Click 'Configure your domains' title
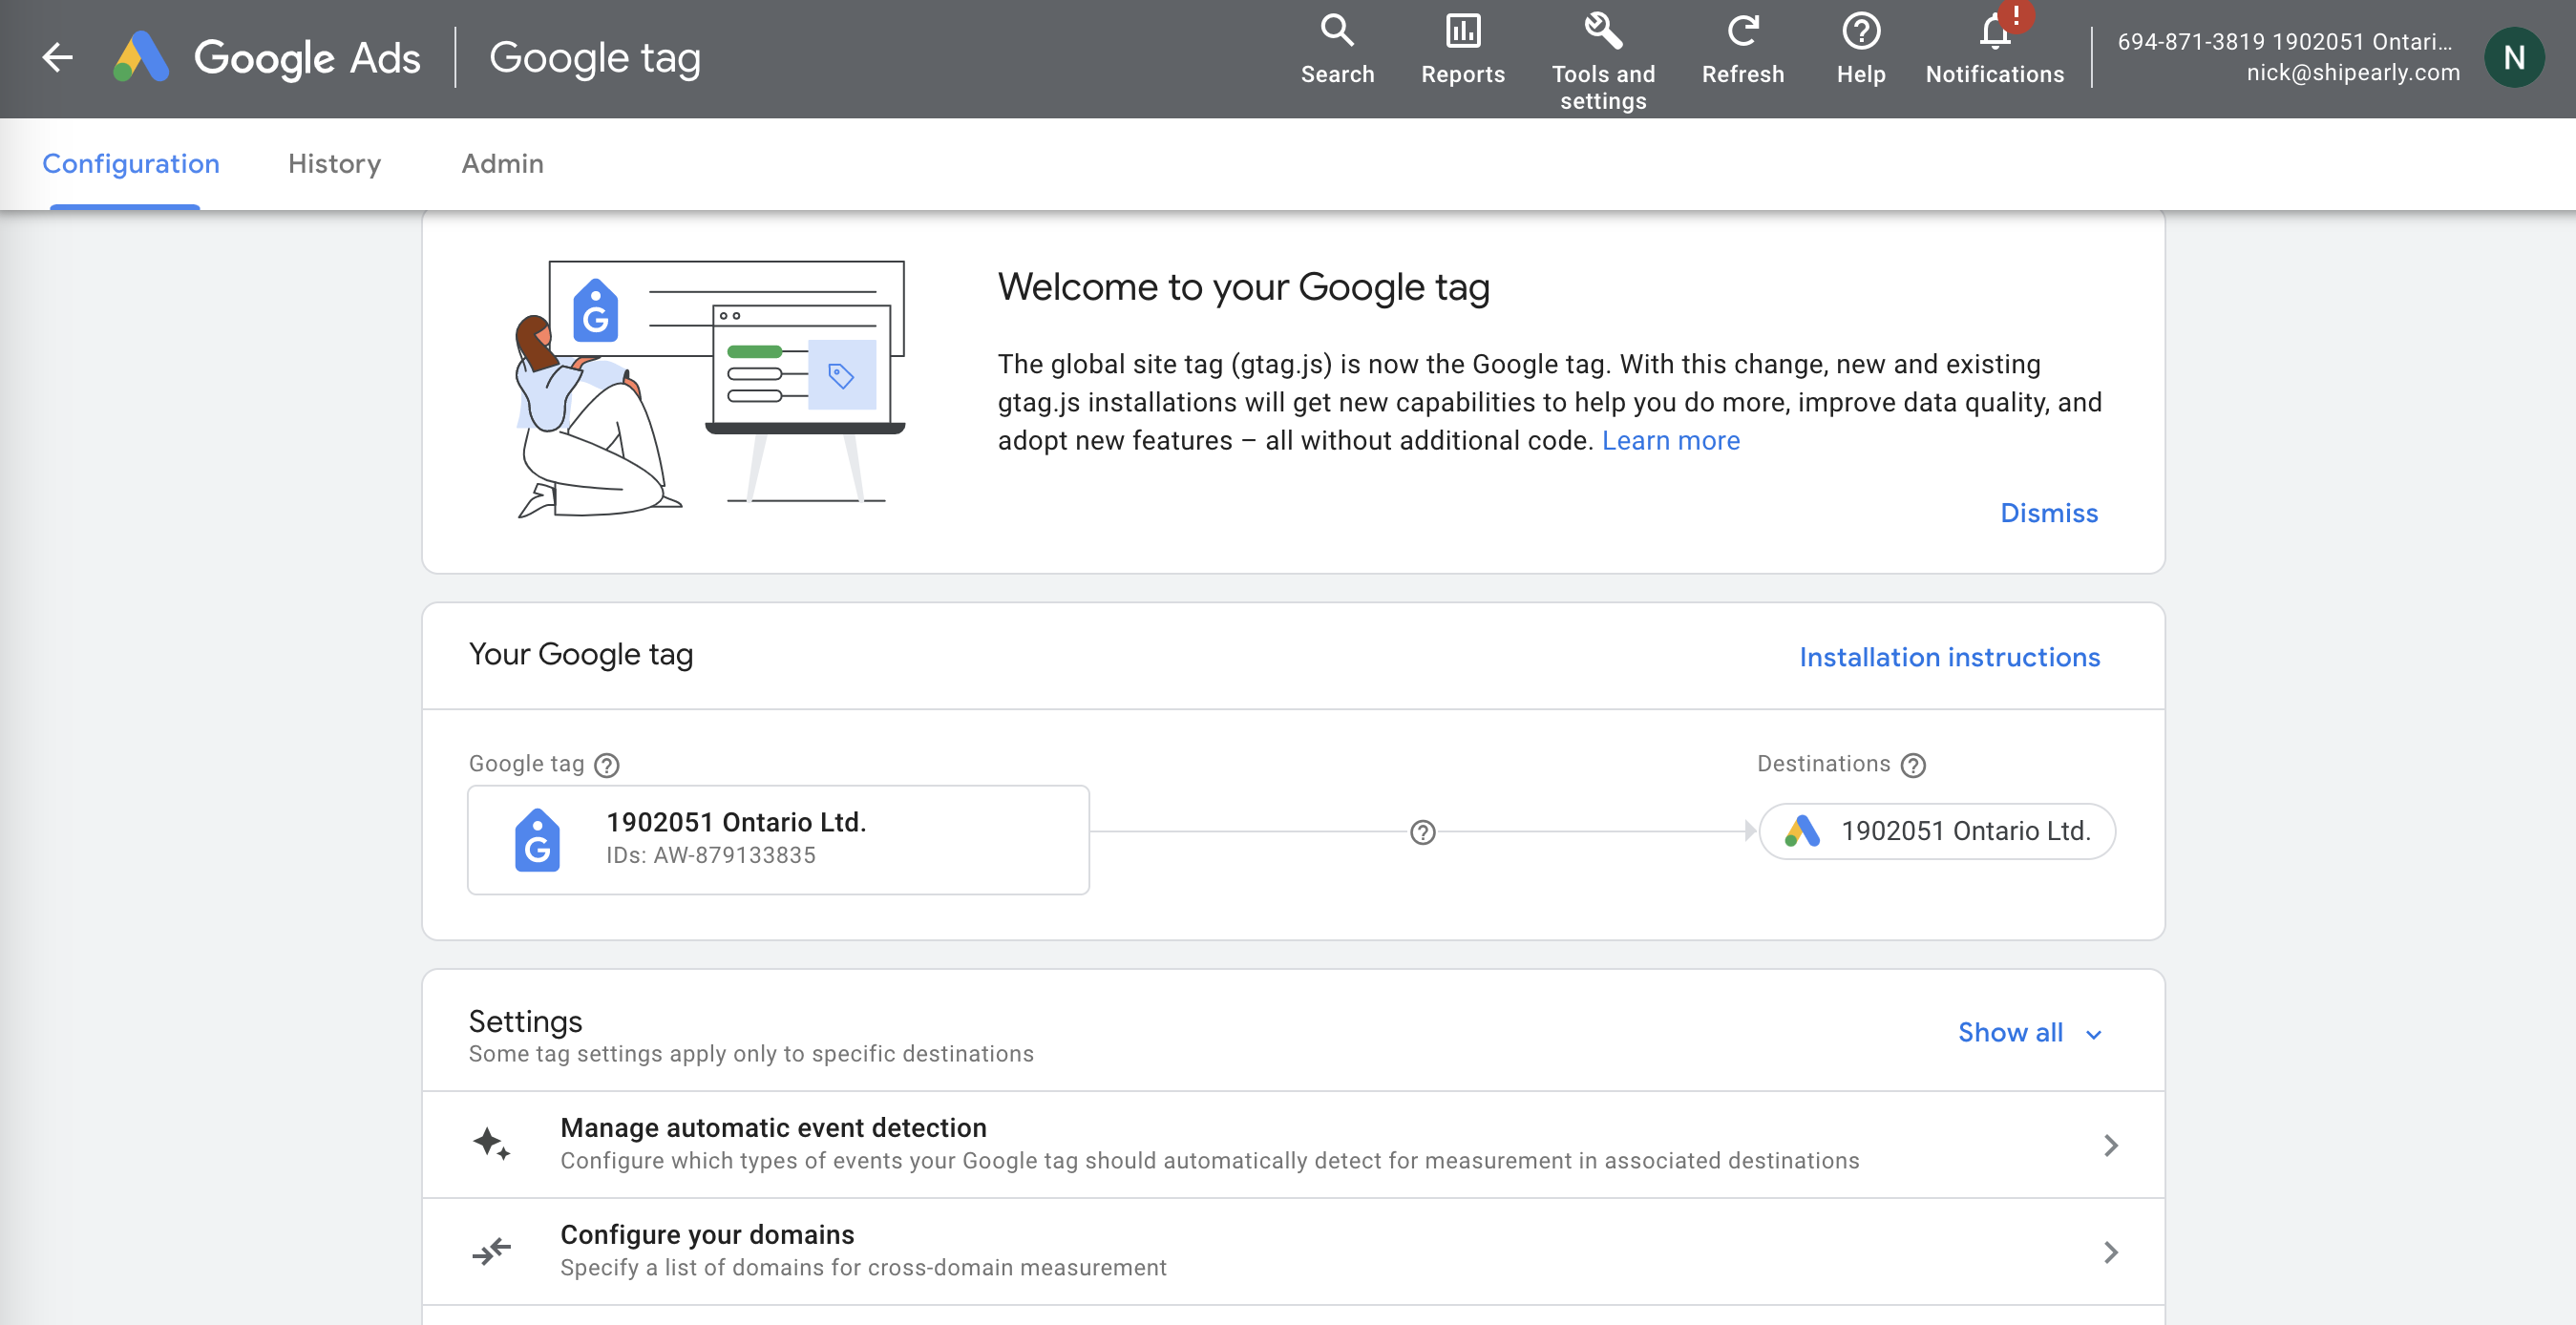 707,1235
